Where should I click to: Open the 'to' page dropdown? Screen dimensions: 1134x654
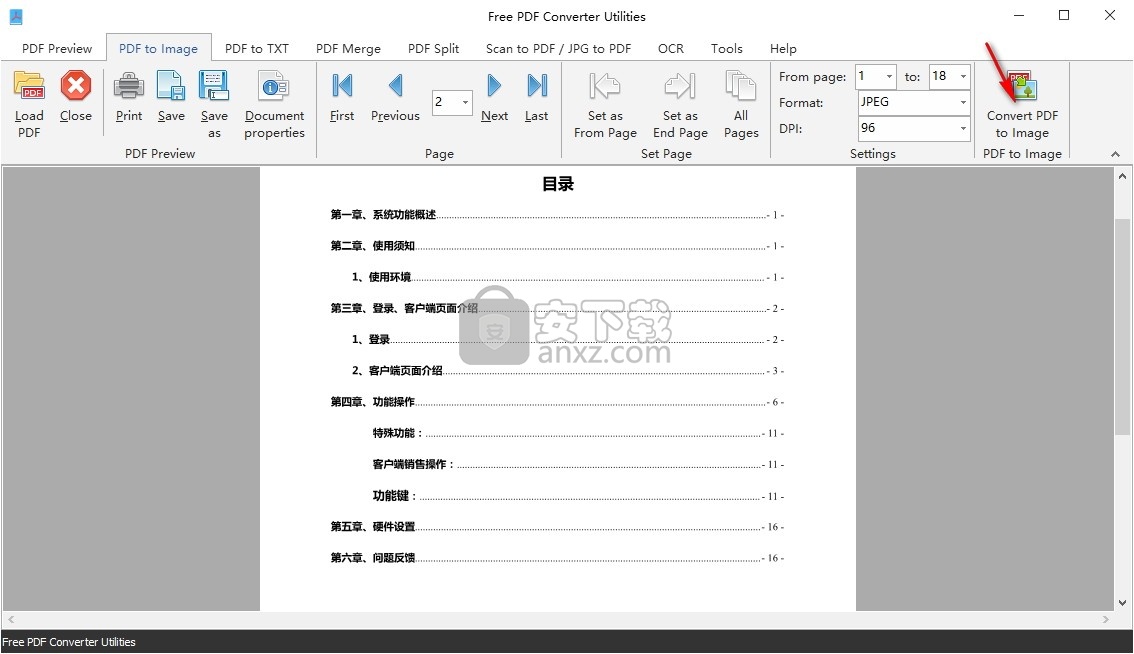pos(963,76)
